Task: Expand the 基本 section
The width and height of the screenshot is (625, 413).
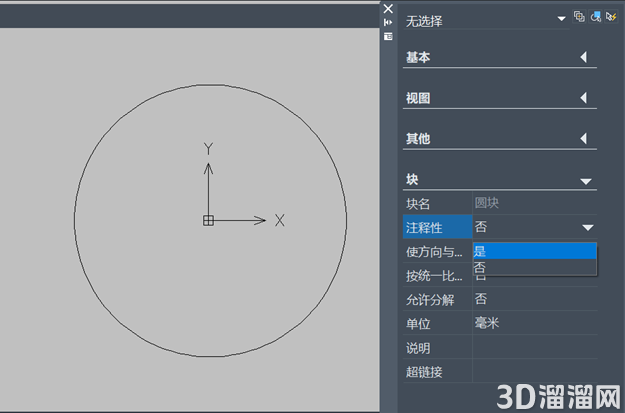Action: [584, 57]
